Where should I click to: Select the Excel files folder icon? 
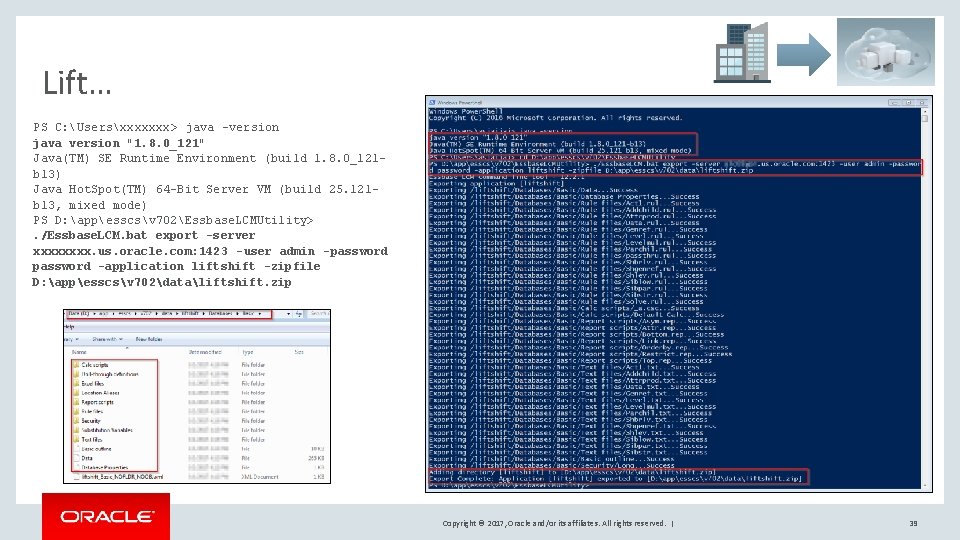click(x=77, y=383)
